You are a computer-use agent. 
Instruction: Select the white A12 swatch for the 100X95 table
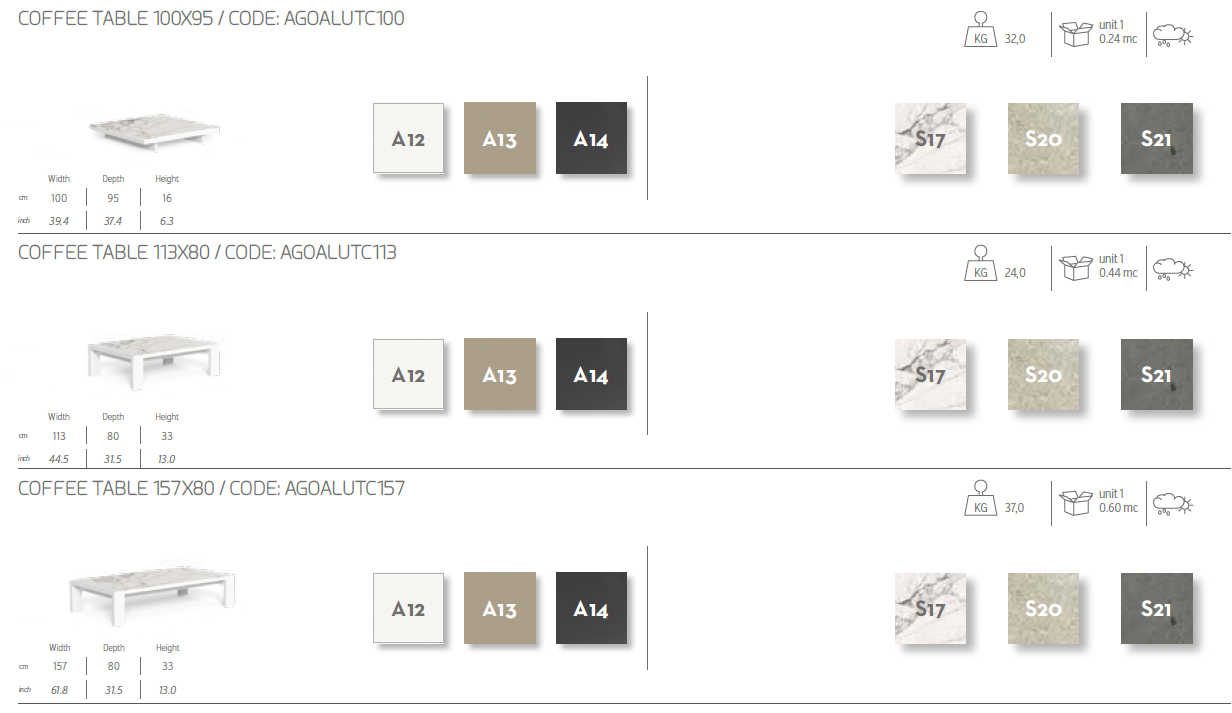[x=408, y=138]
